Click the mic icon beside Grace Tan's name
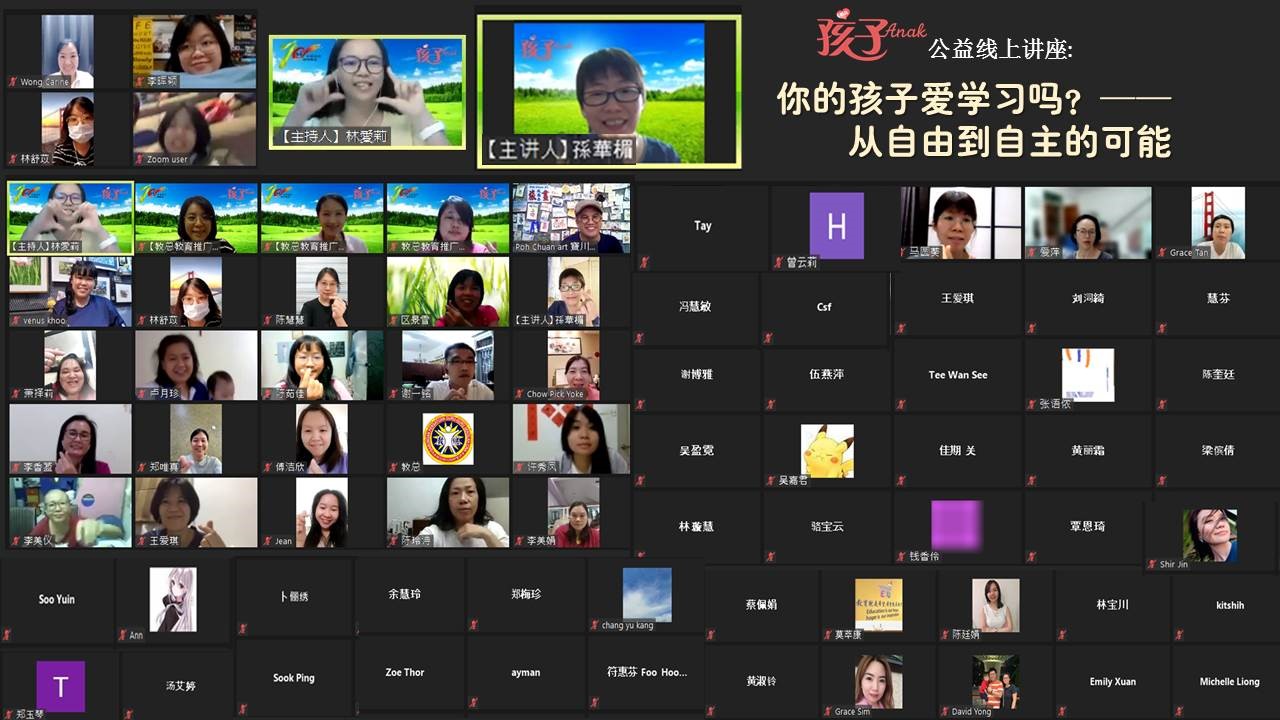The image size is (1280, 720). pyautogui.click(x=1164, y=253)
